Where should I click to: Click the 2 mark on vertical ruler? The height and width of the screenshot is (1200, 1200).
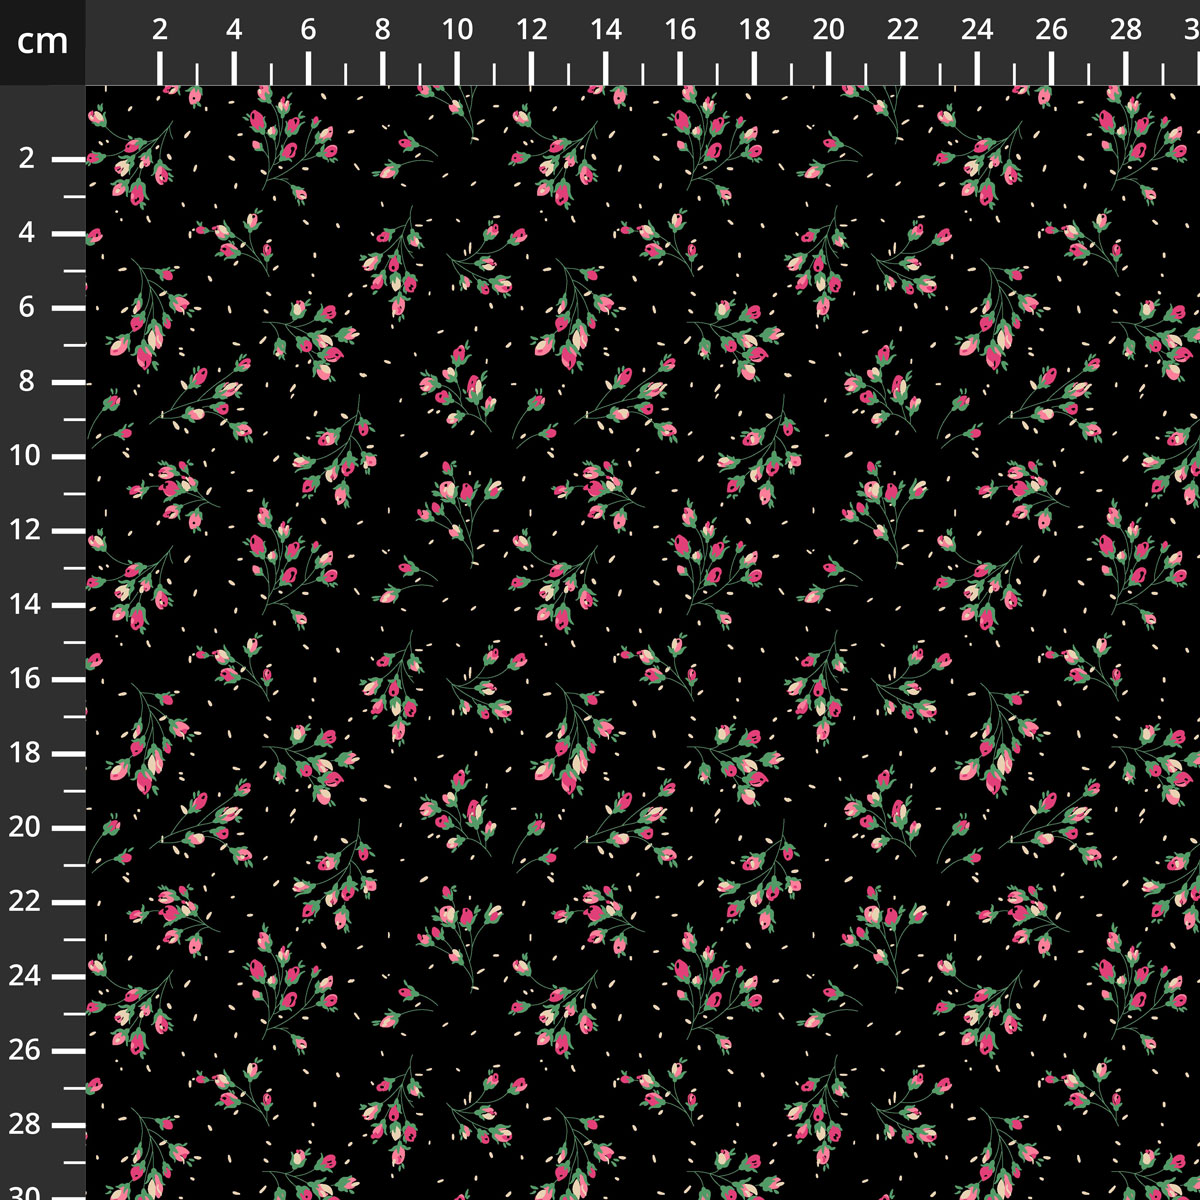pos(27,159)
